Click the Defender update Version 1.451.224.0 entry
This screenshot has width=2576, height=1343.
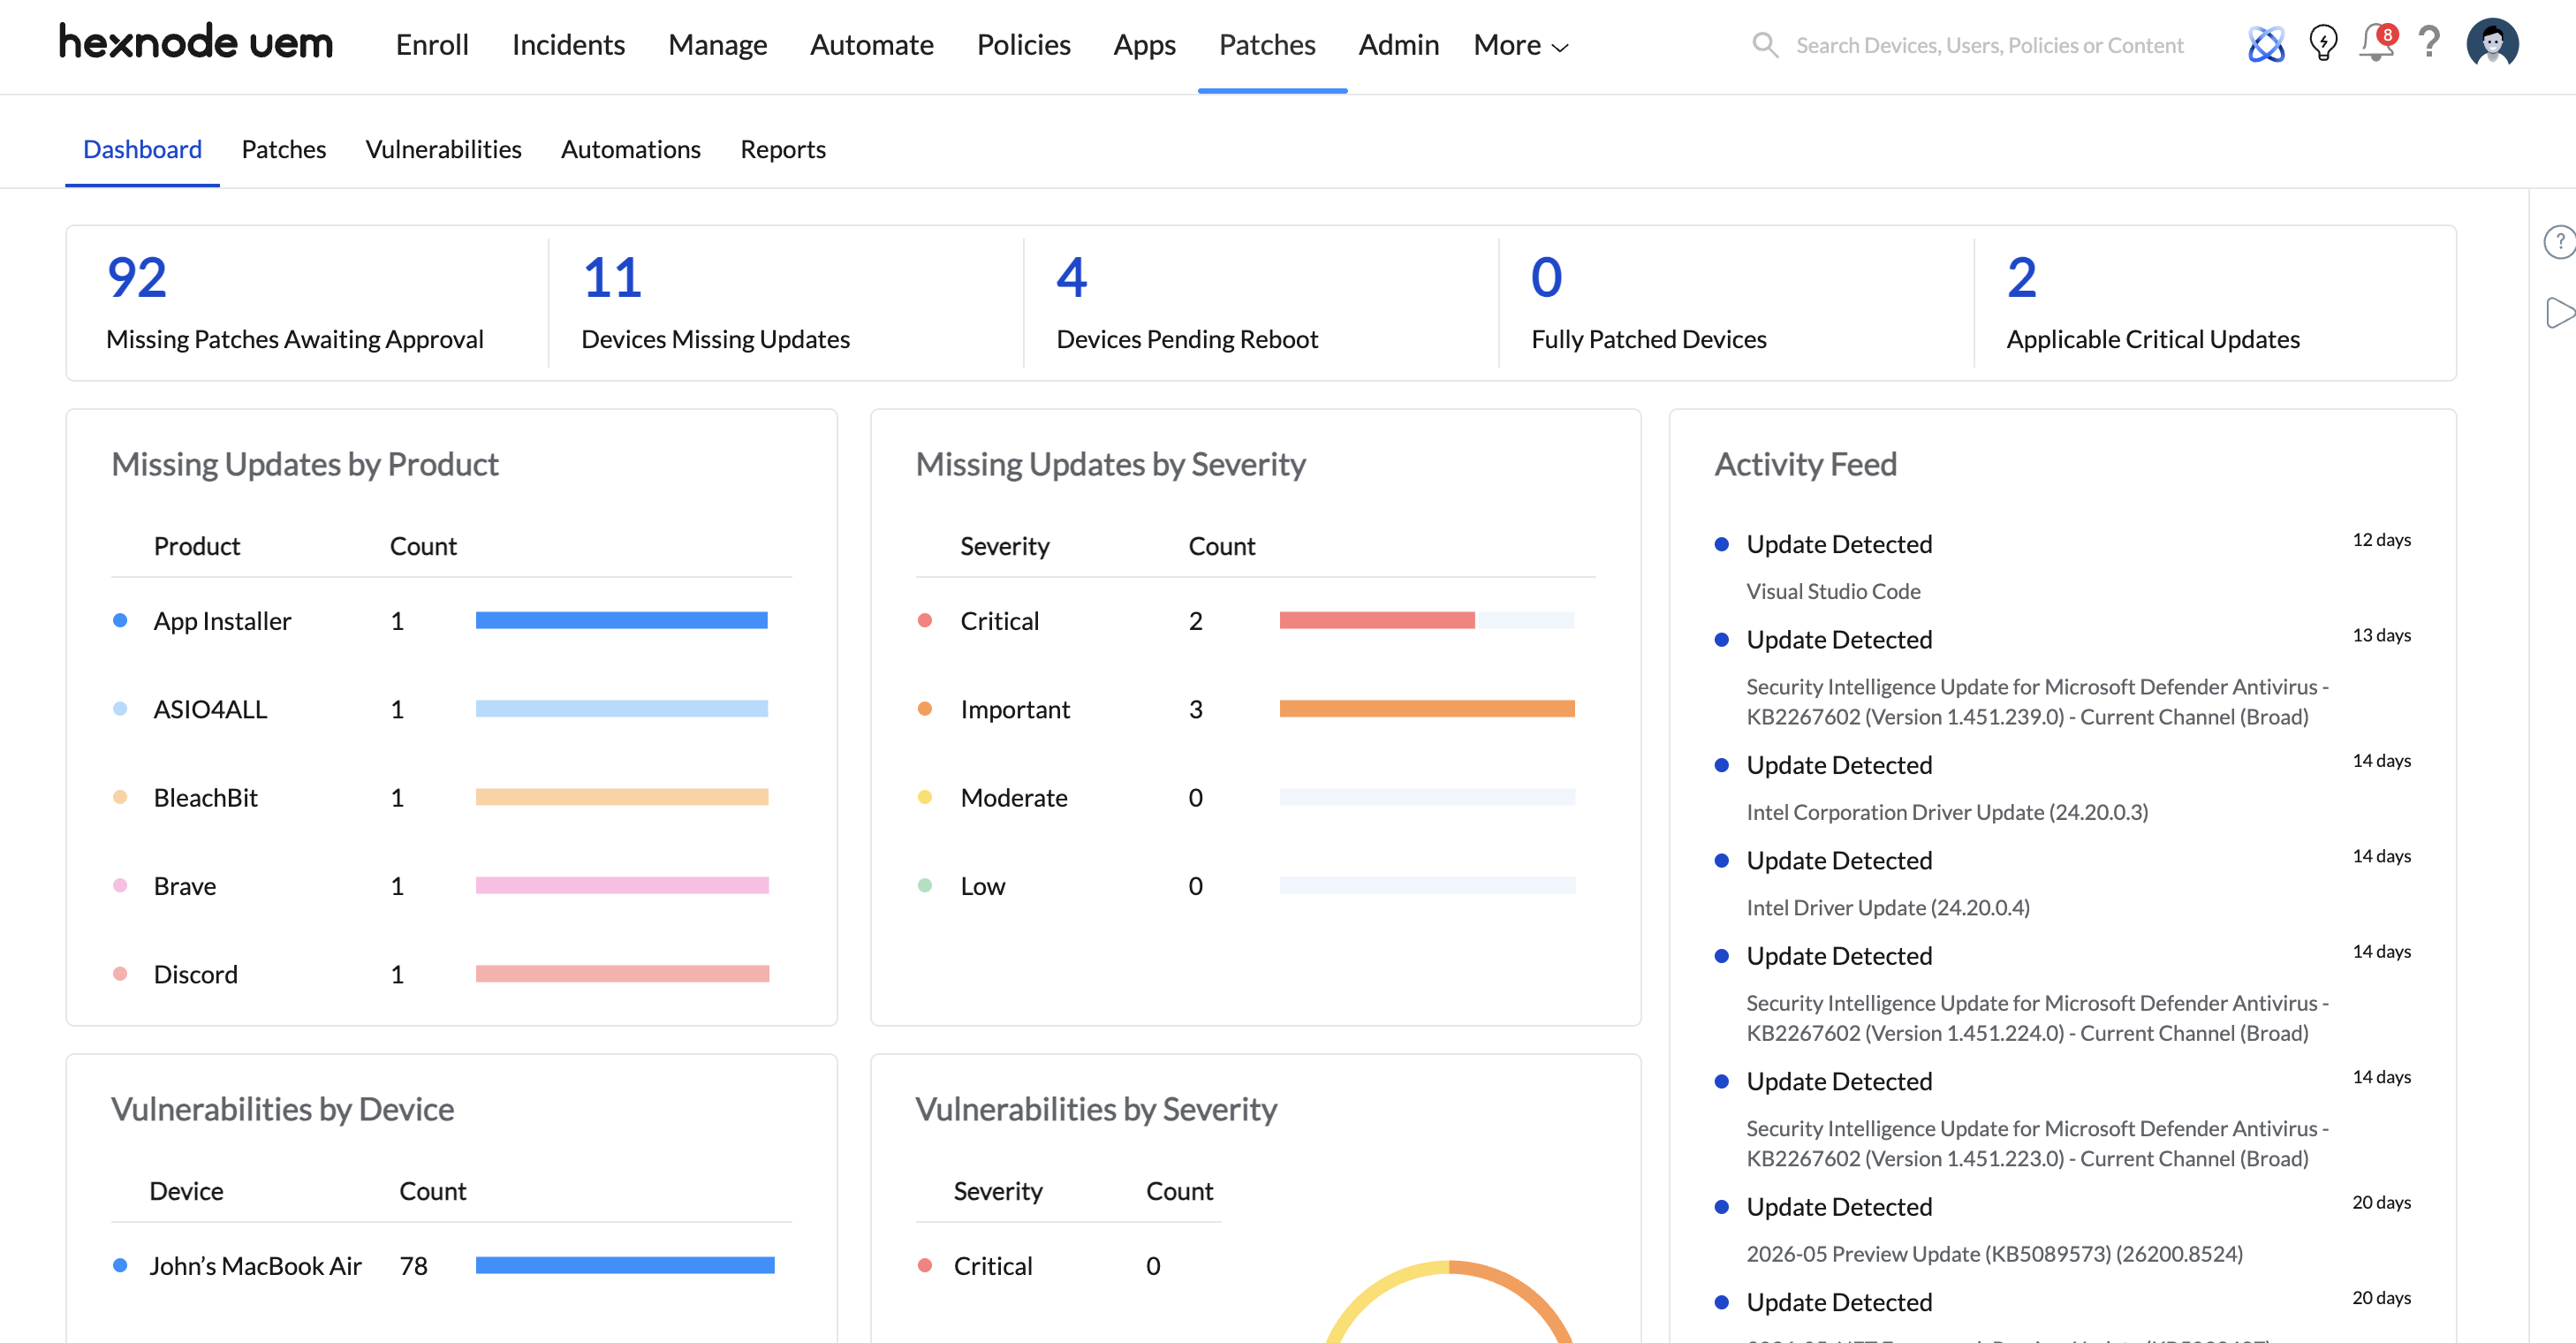tap(2037, 1017)
